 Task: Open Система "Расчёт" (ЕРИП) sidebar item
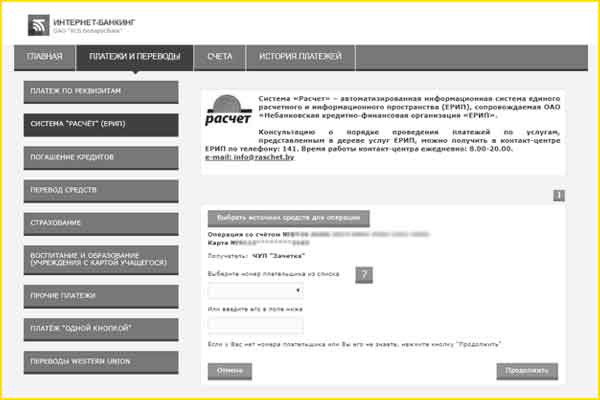[x=100, y=124]
